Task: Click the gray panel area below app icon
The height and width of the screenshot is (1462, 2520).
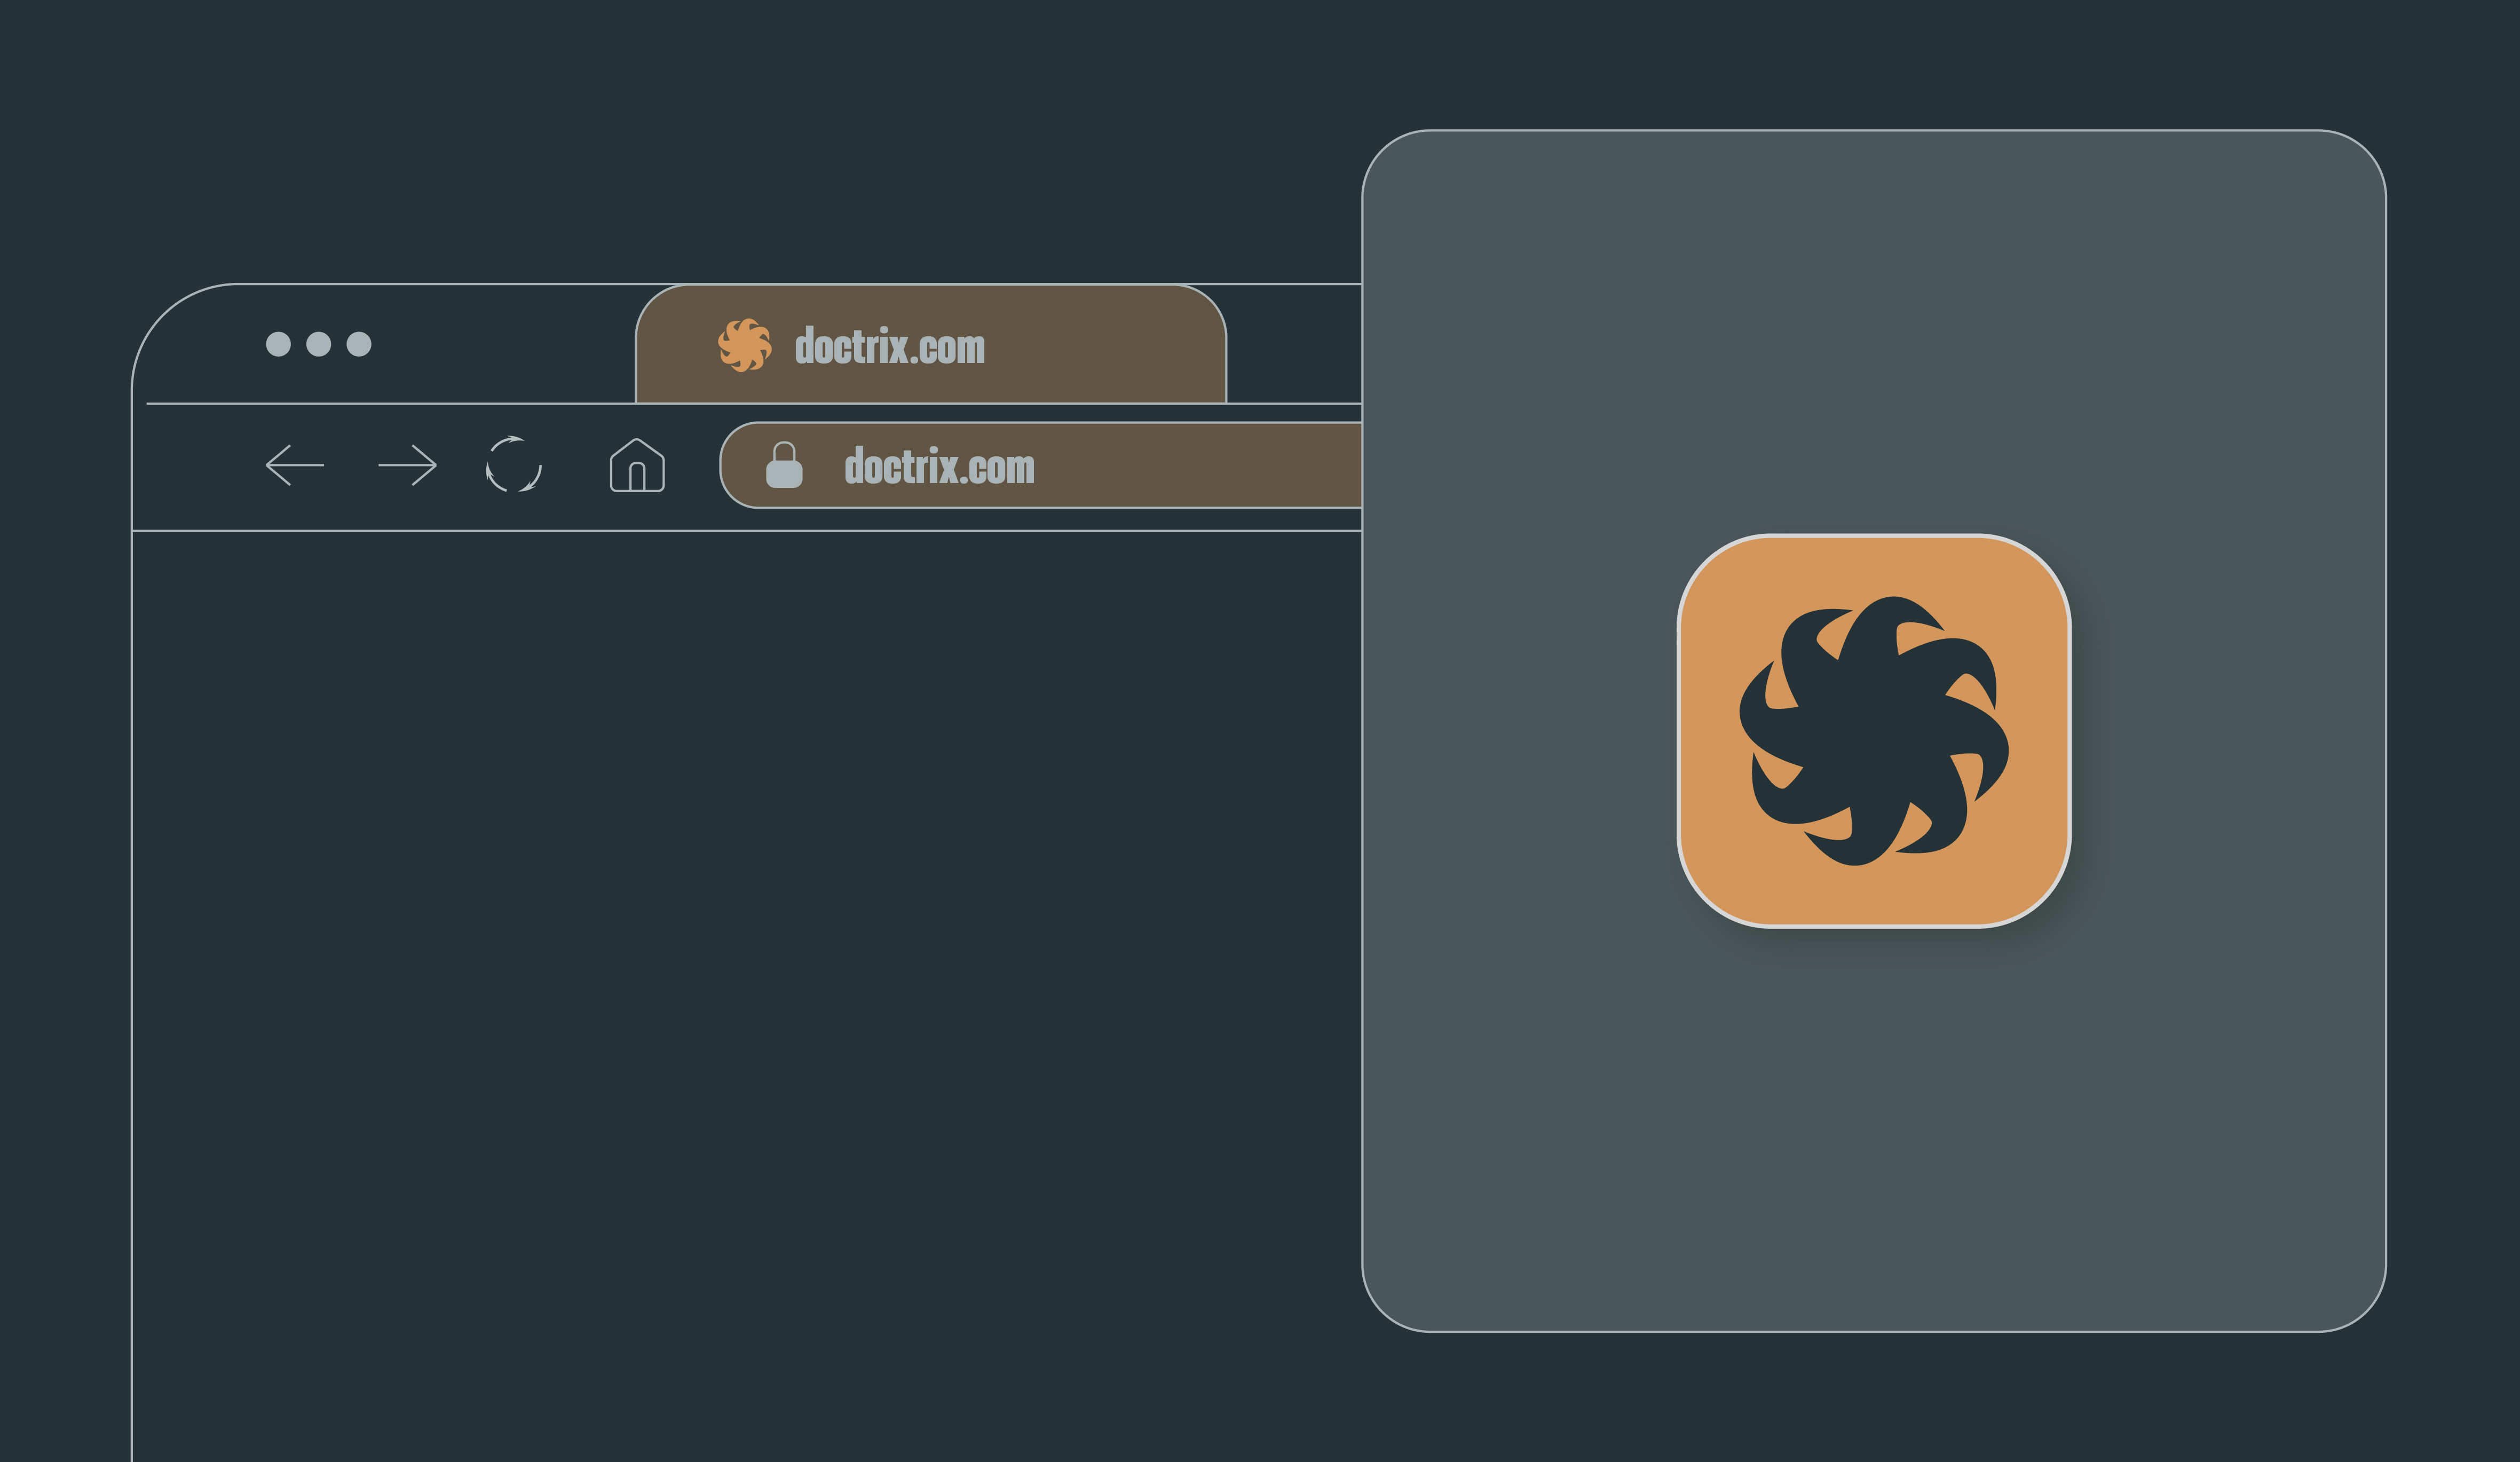Action: click(1873, 1130)
